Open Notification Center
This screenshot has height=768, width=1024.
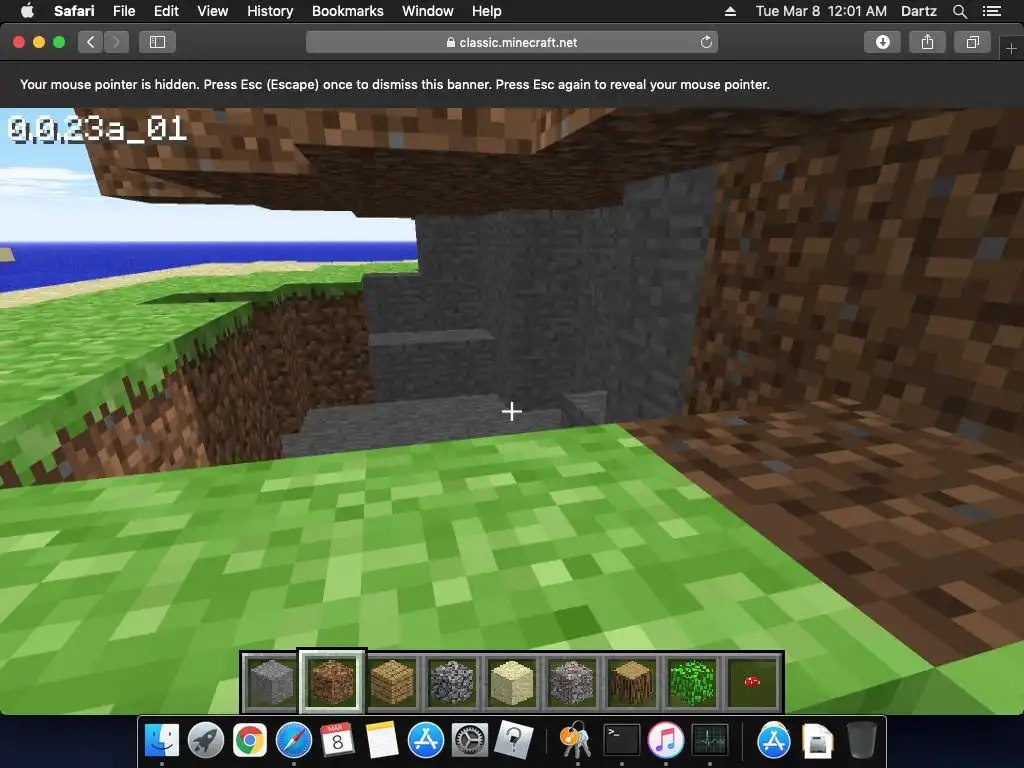tap(992, 11)
